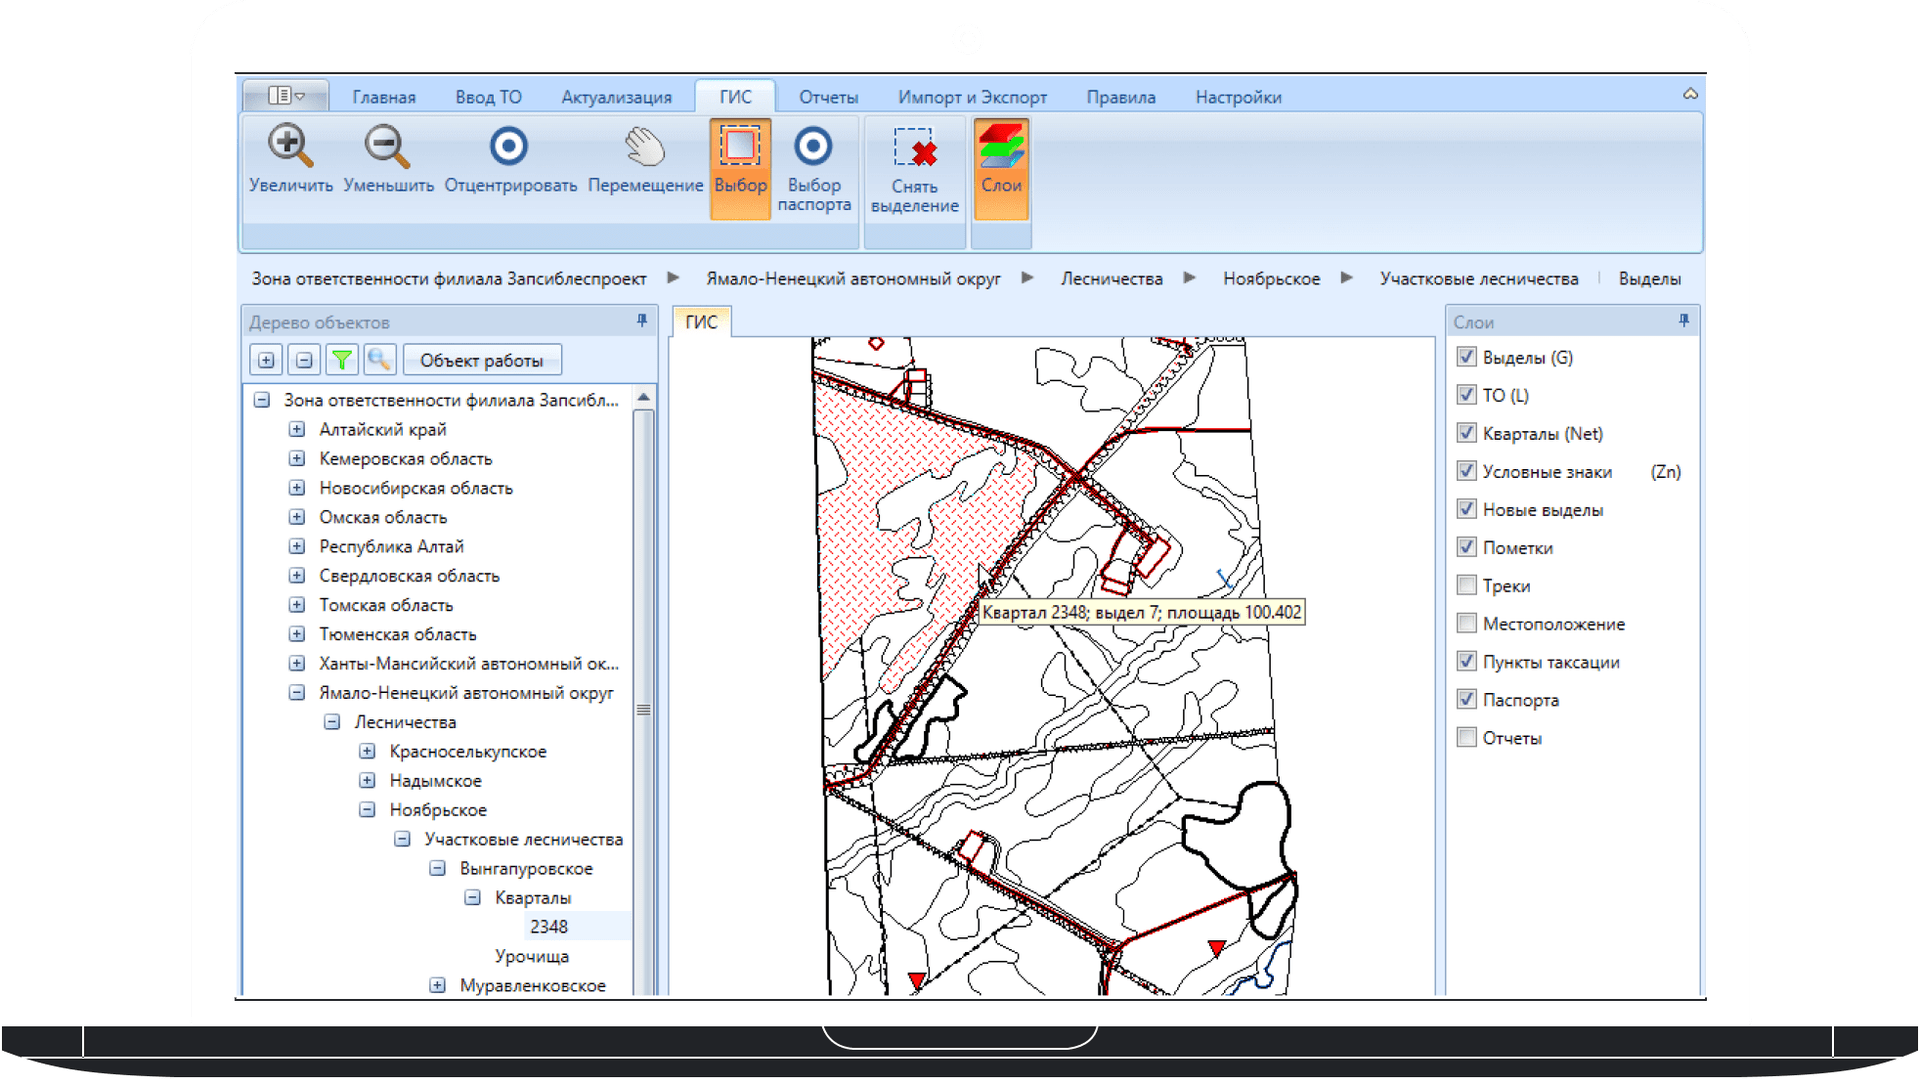This screenshot has height=1079, width=1920.
Task: Toggle the Пометки layer checkbox
Action: tap(1467, 547)
